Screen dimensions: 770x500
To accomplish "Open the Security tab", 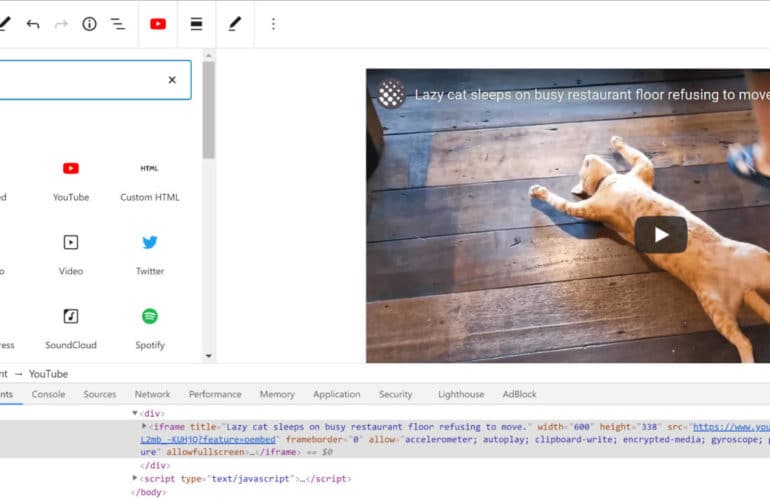I will 395,394.
